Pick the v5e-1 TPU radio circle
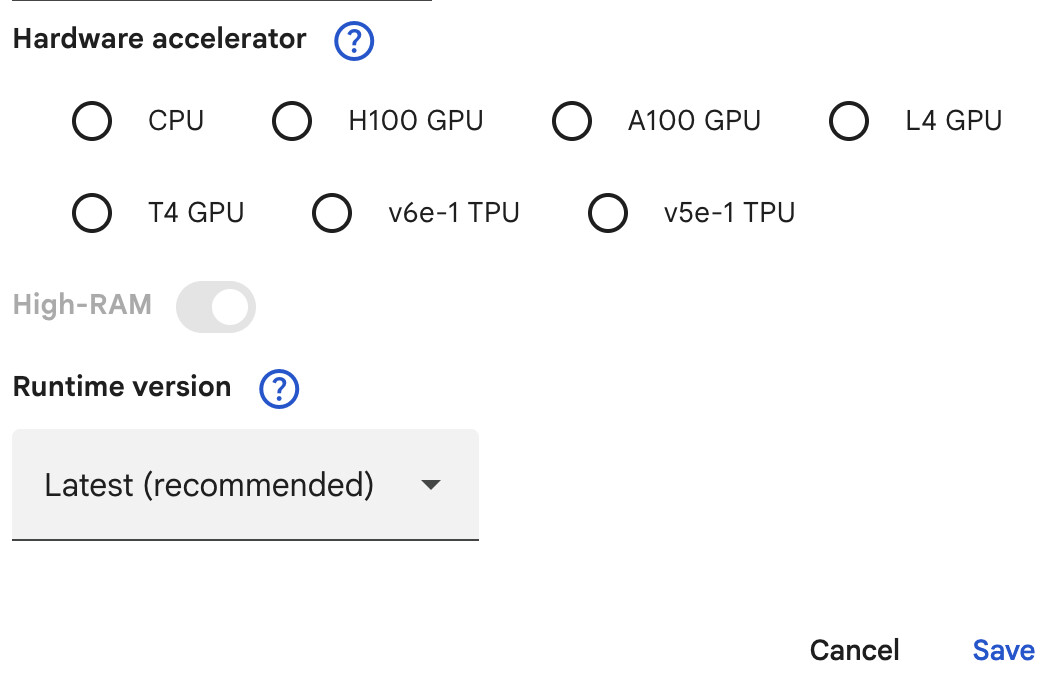The height and width of the screenshot is (686, 1058). (x=608, y=213)
